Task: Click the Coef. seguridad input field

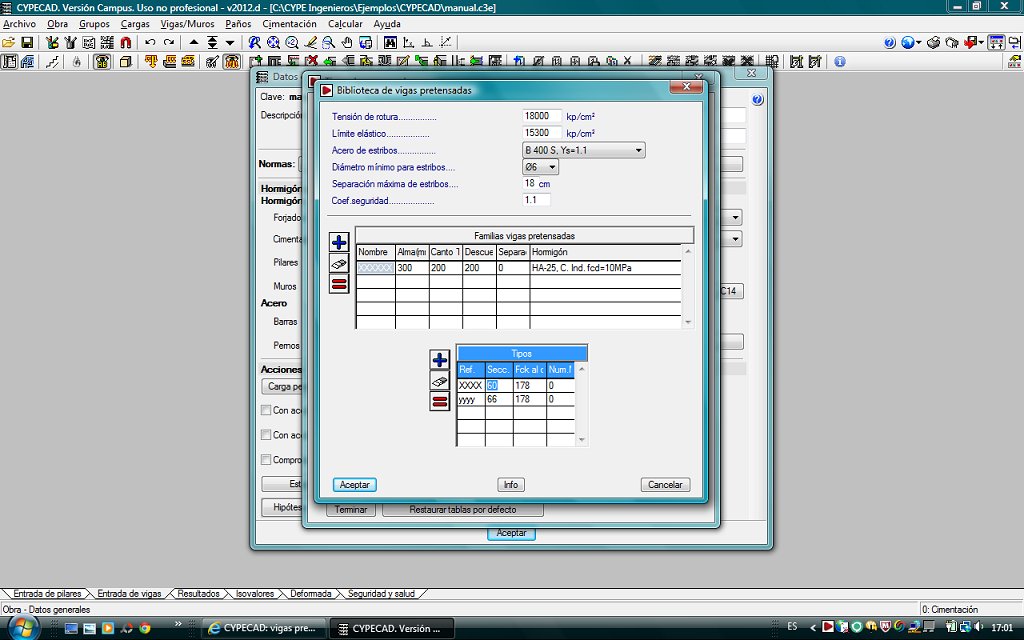Action: (x=536, y=200)
